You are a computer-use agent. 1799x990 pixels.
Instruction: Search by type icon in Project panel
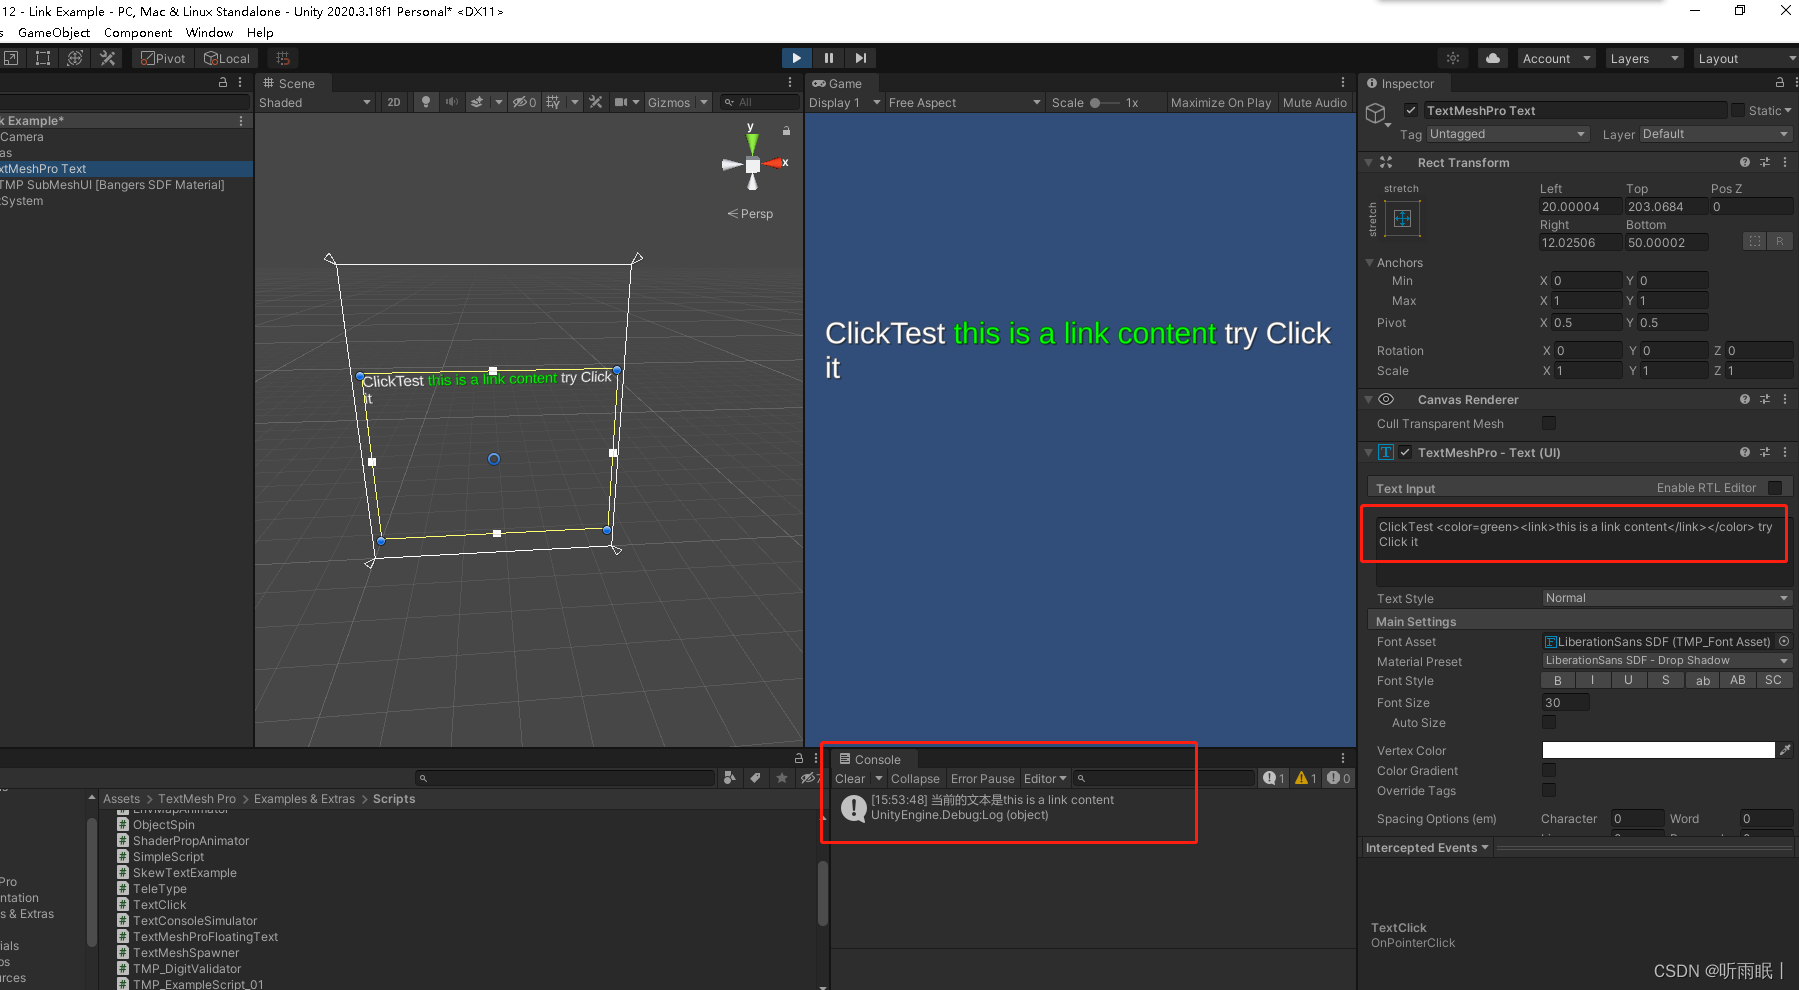pos(730,777)
